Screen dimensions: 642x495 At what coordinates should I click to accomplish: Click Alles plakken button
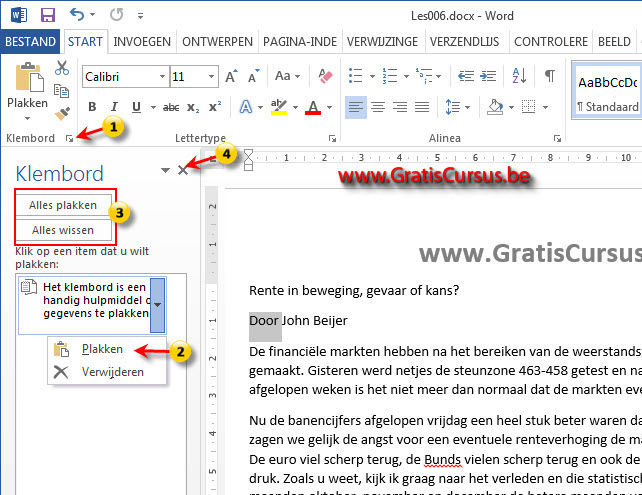coord(63,205)
